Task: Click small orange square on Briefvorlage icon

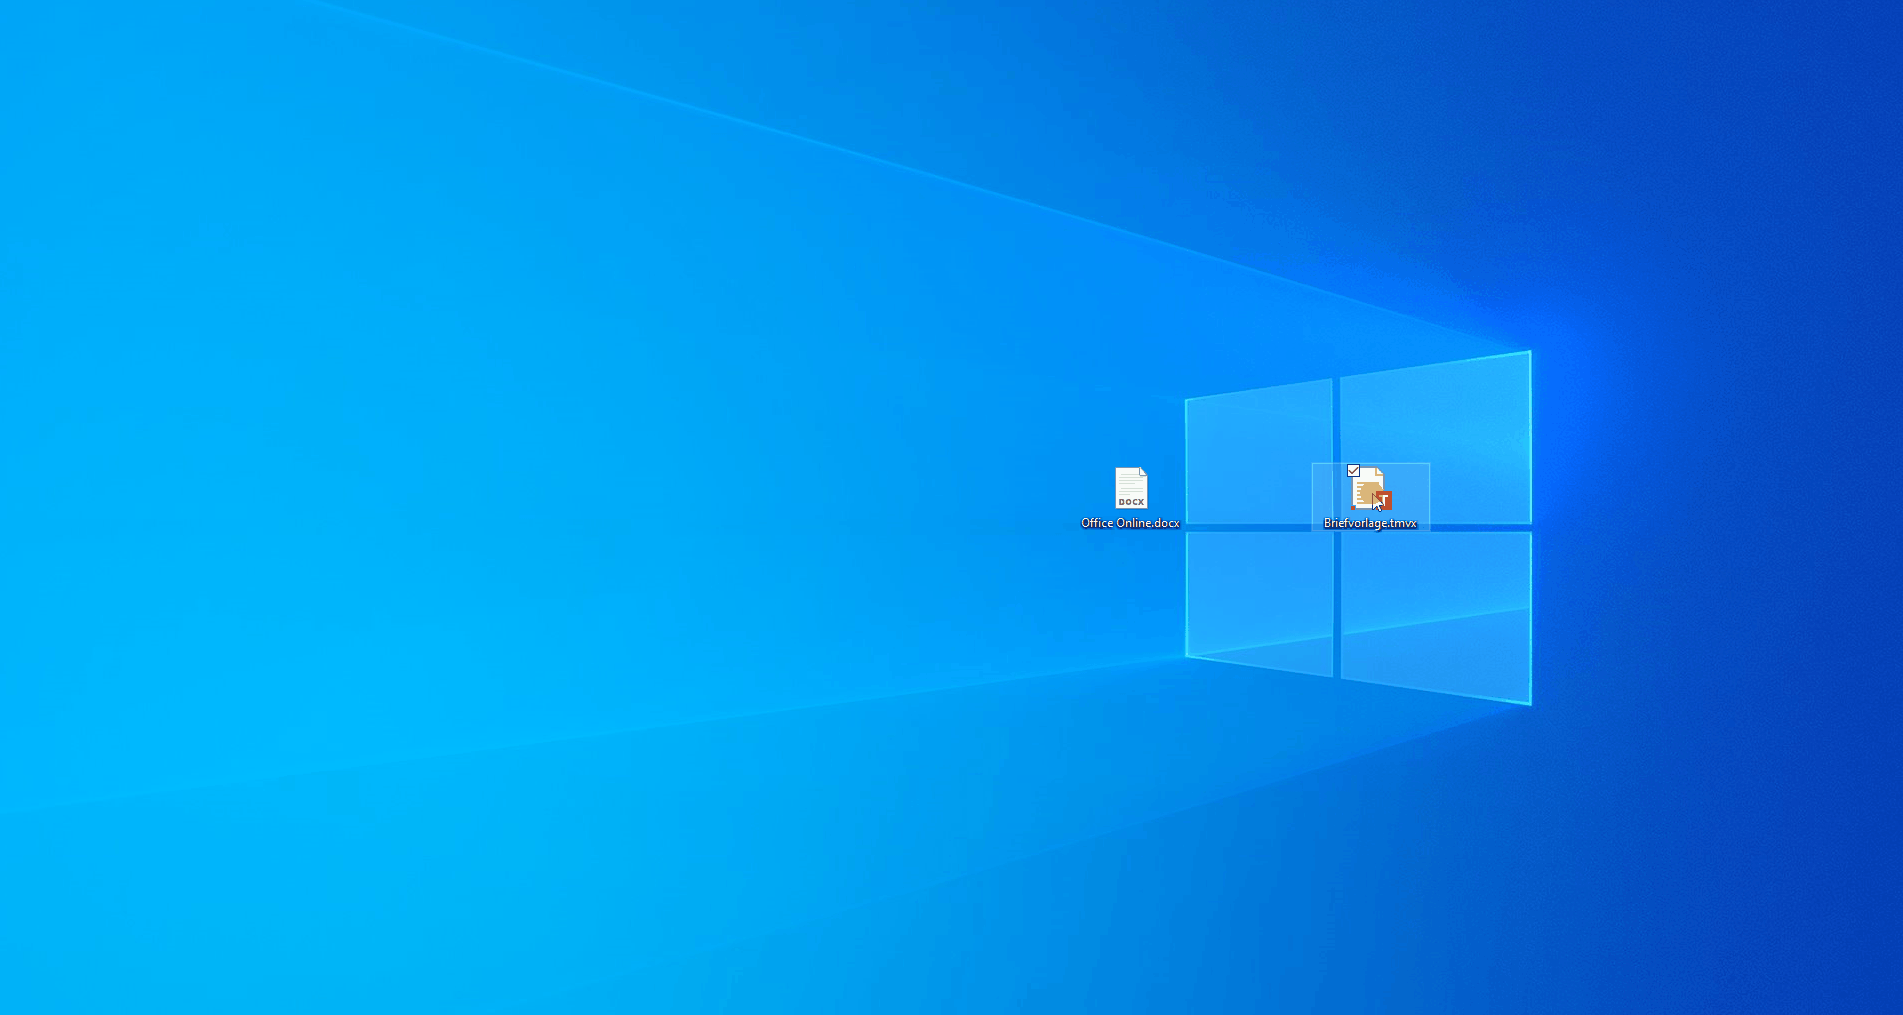Action: pos(1354,507)
